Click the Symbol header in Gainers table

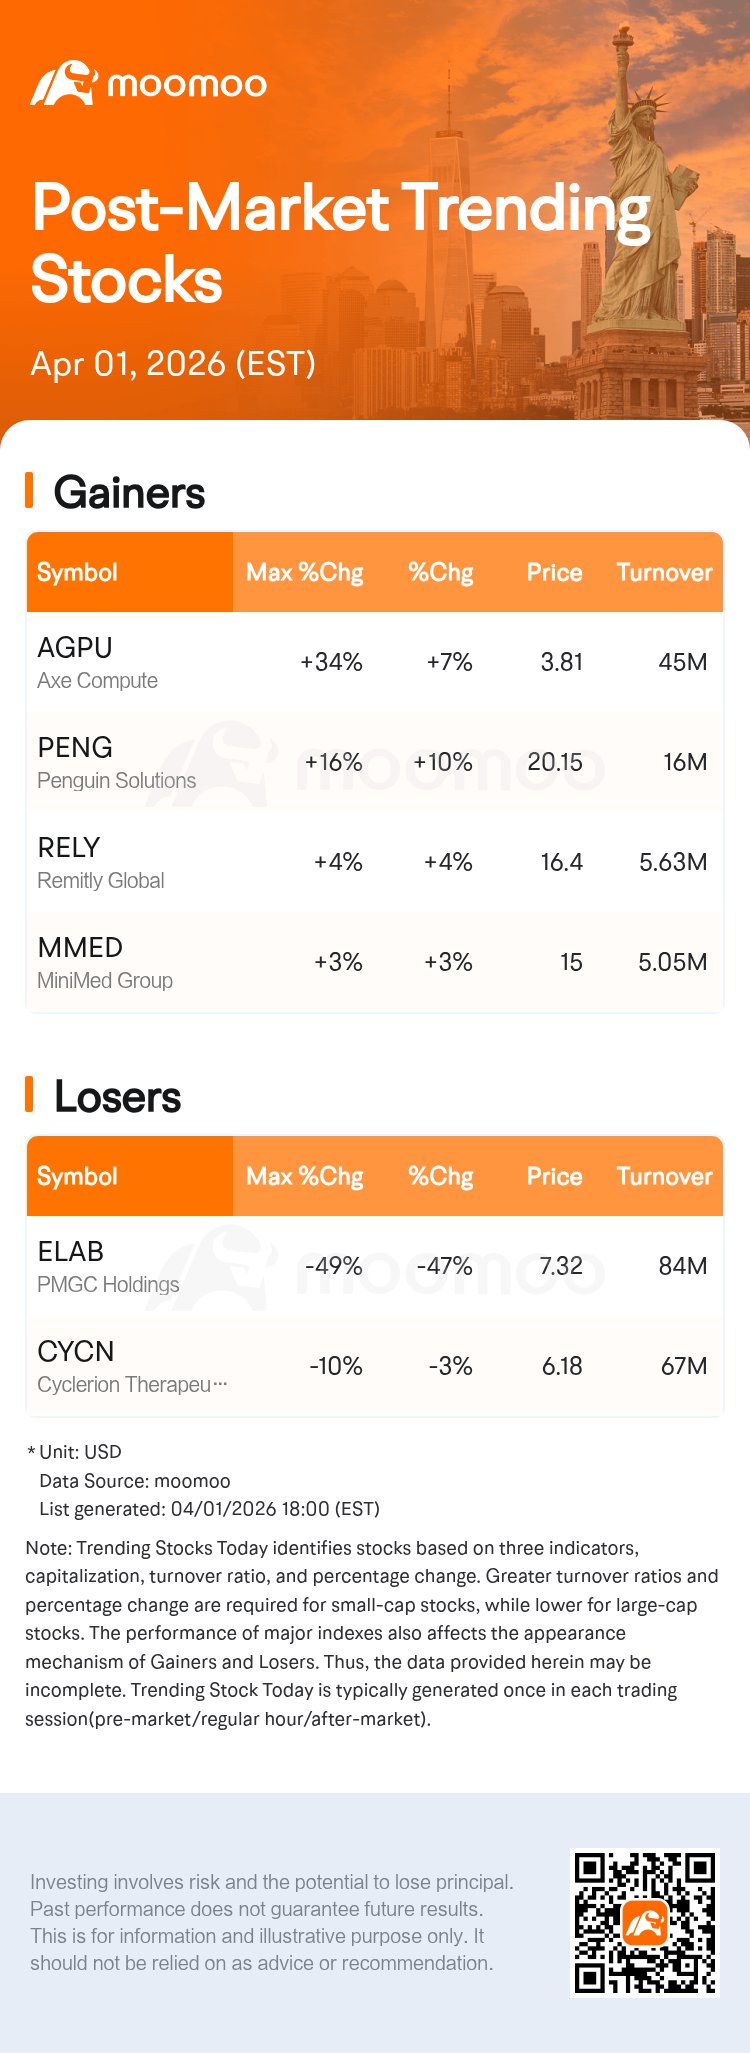(x=77, y=573)
